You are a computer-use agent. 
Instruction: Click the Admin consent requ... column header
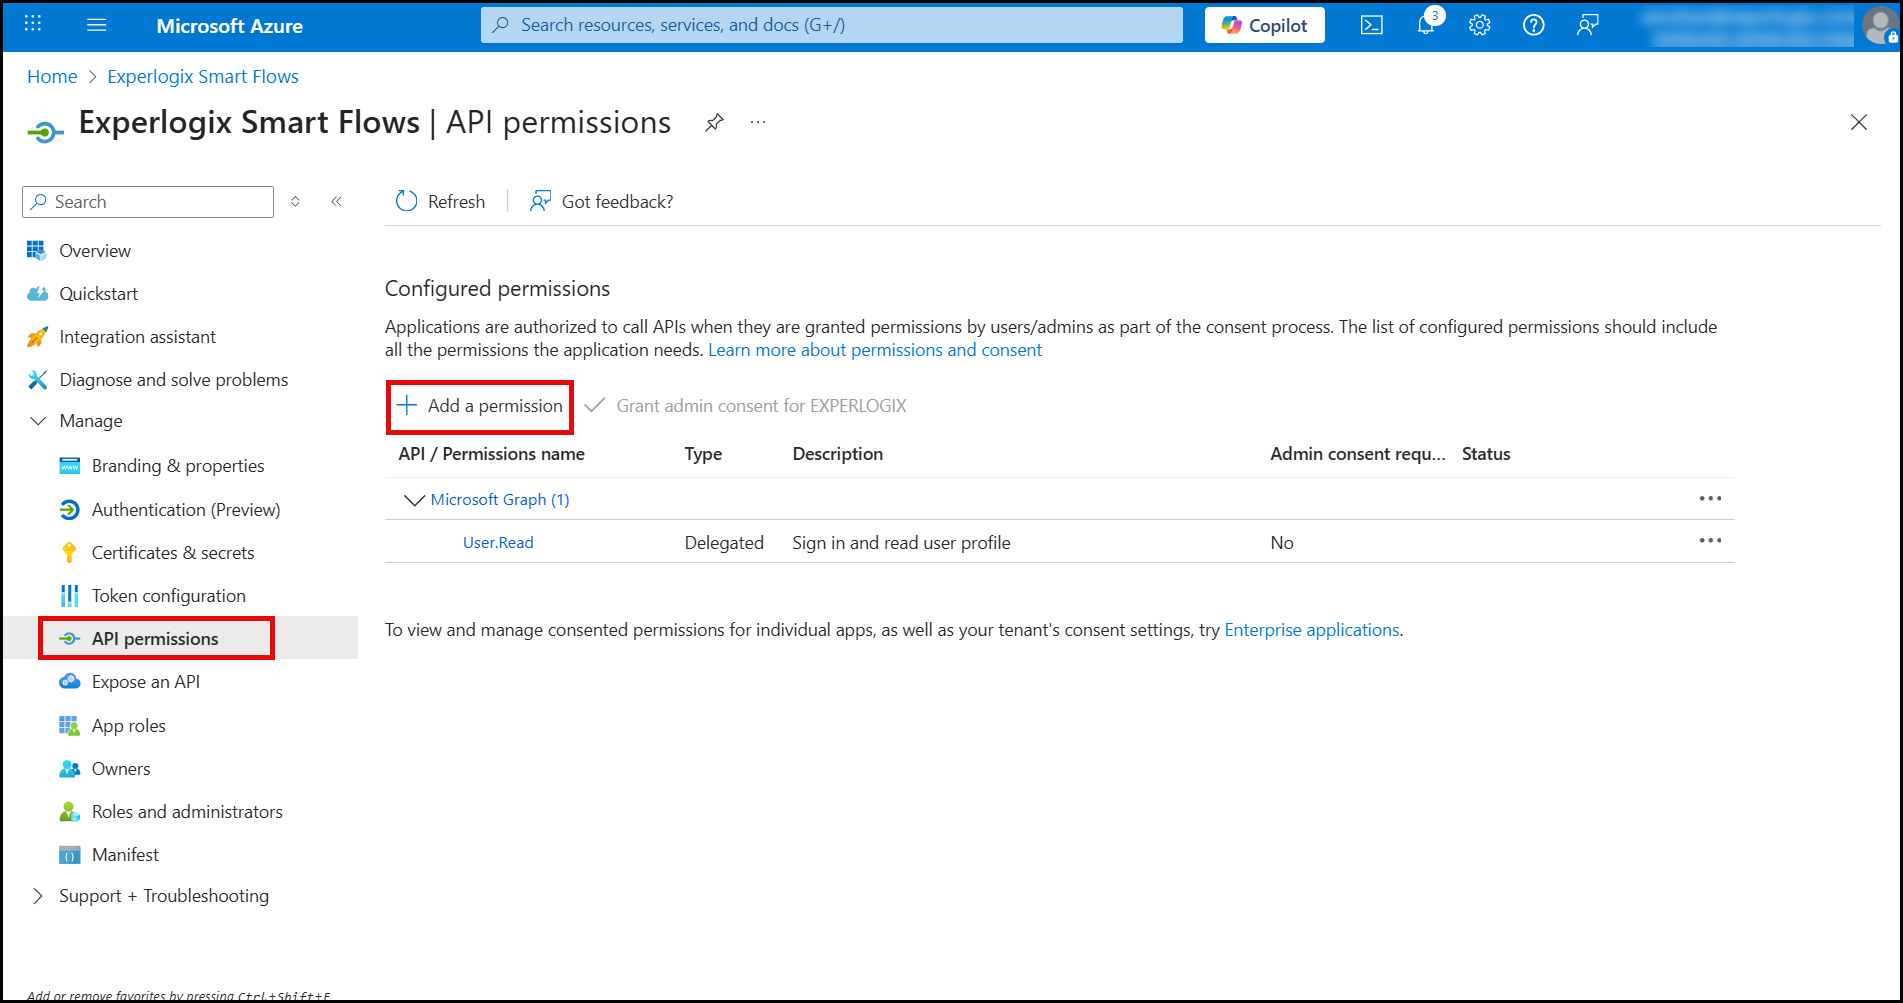[x=1357, y=453]
